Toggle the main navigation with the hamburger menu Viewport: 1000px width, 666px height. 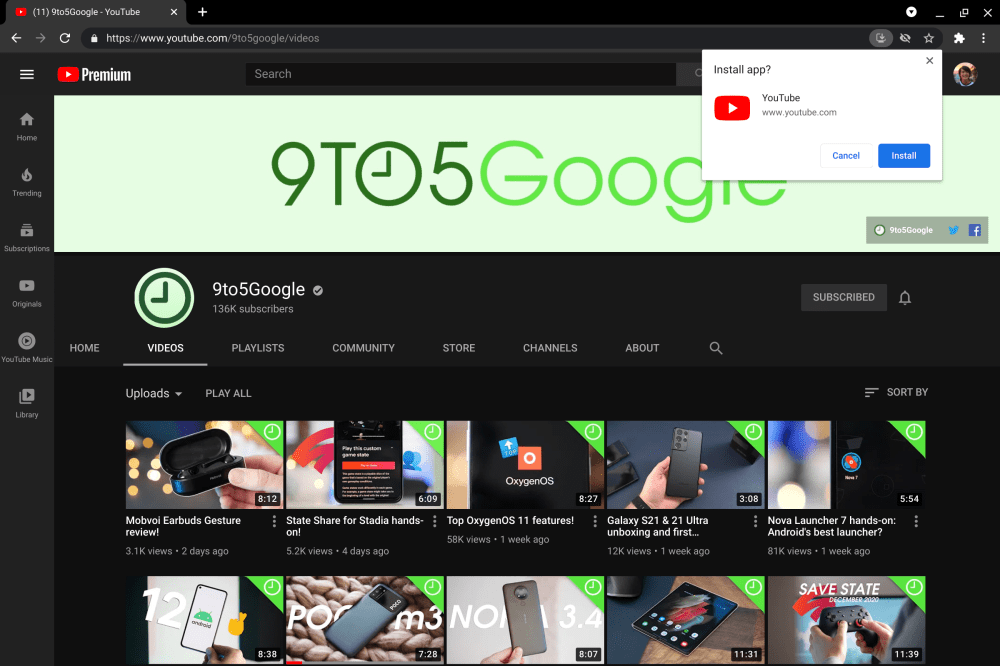click(27, 73)
